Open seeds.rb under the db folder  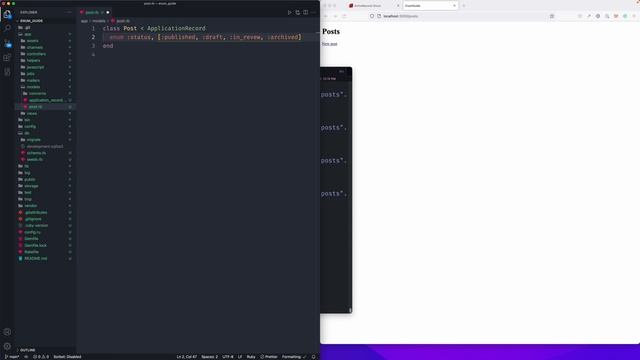pyautogui.click(x=35, y=160)
